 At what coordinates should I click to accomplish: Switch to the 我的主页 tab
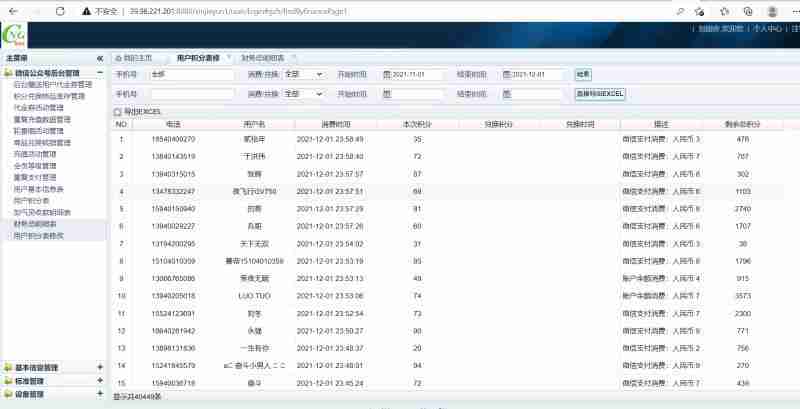tap(138, 58)
